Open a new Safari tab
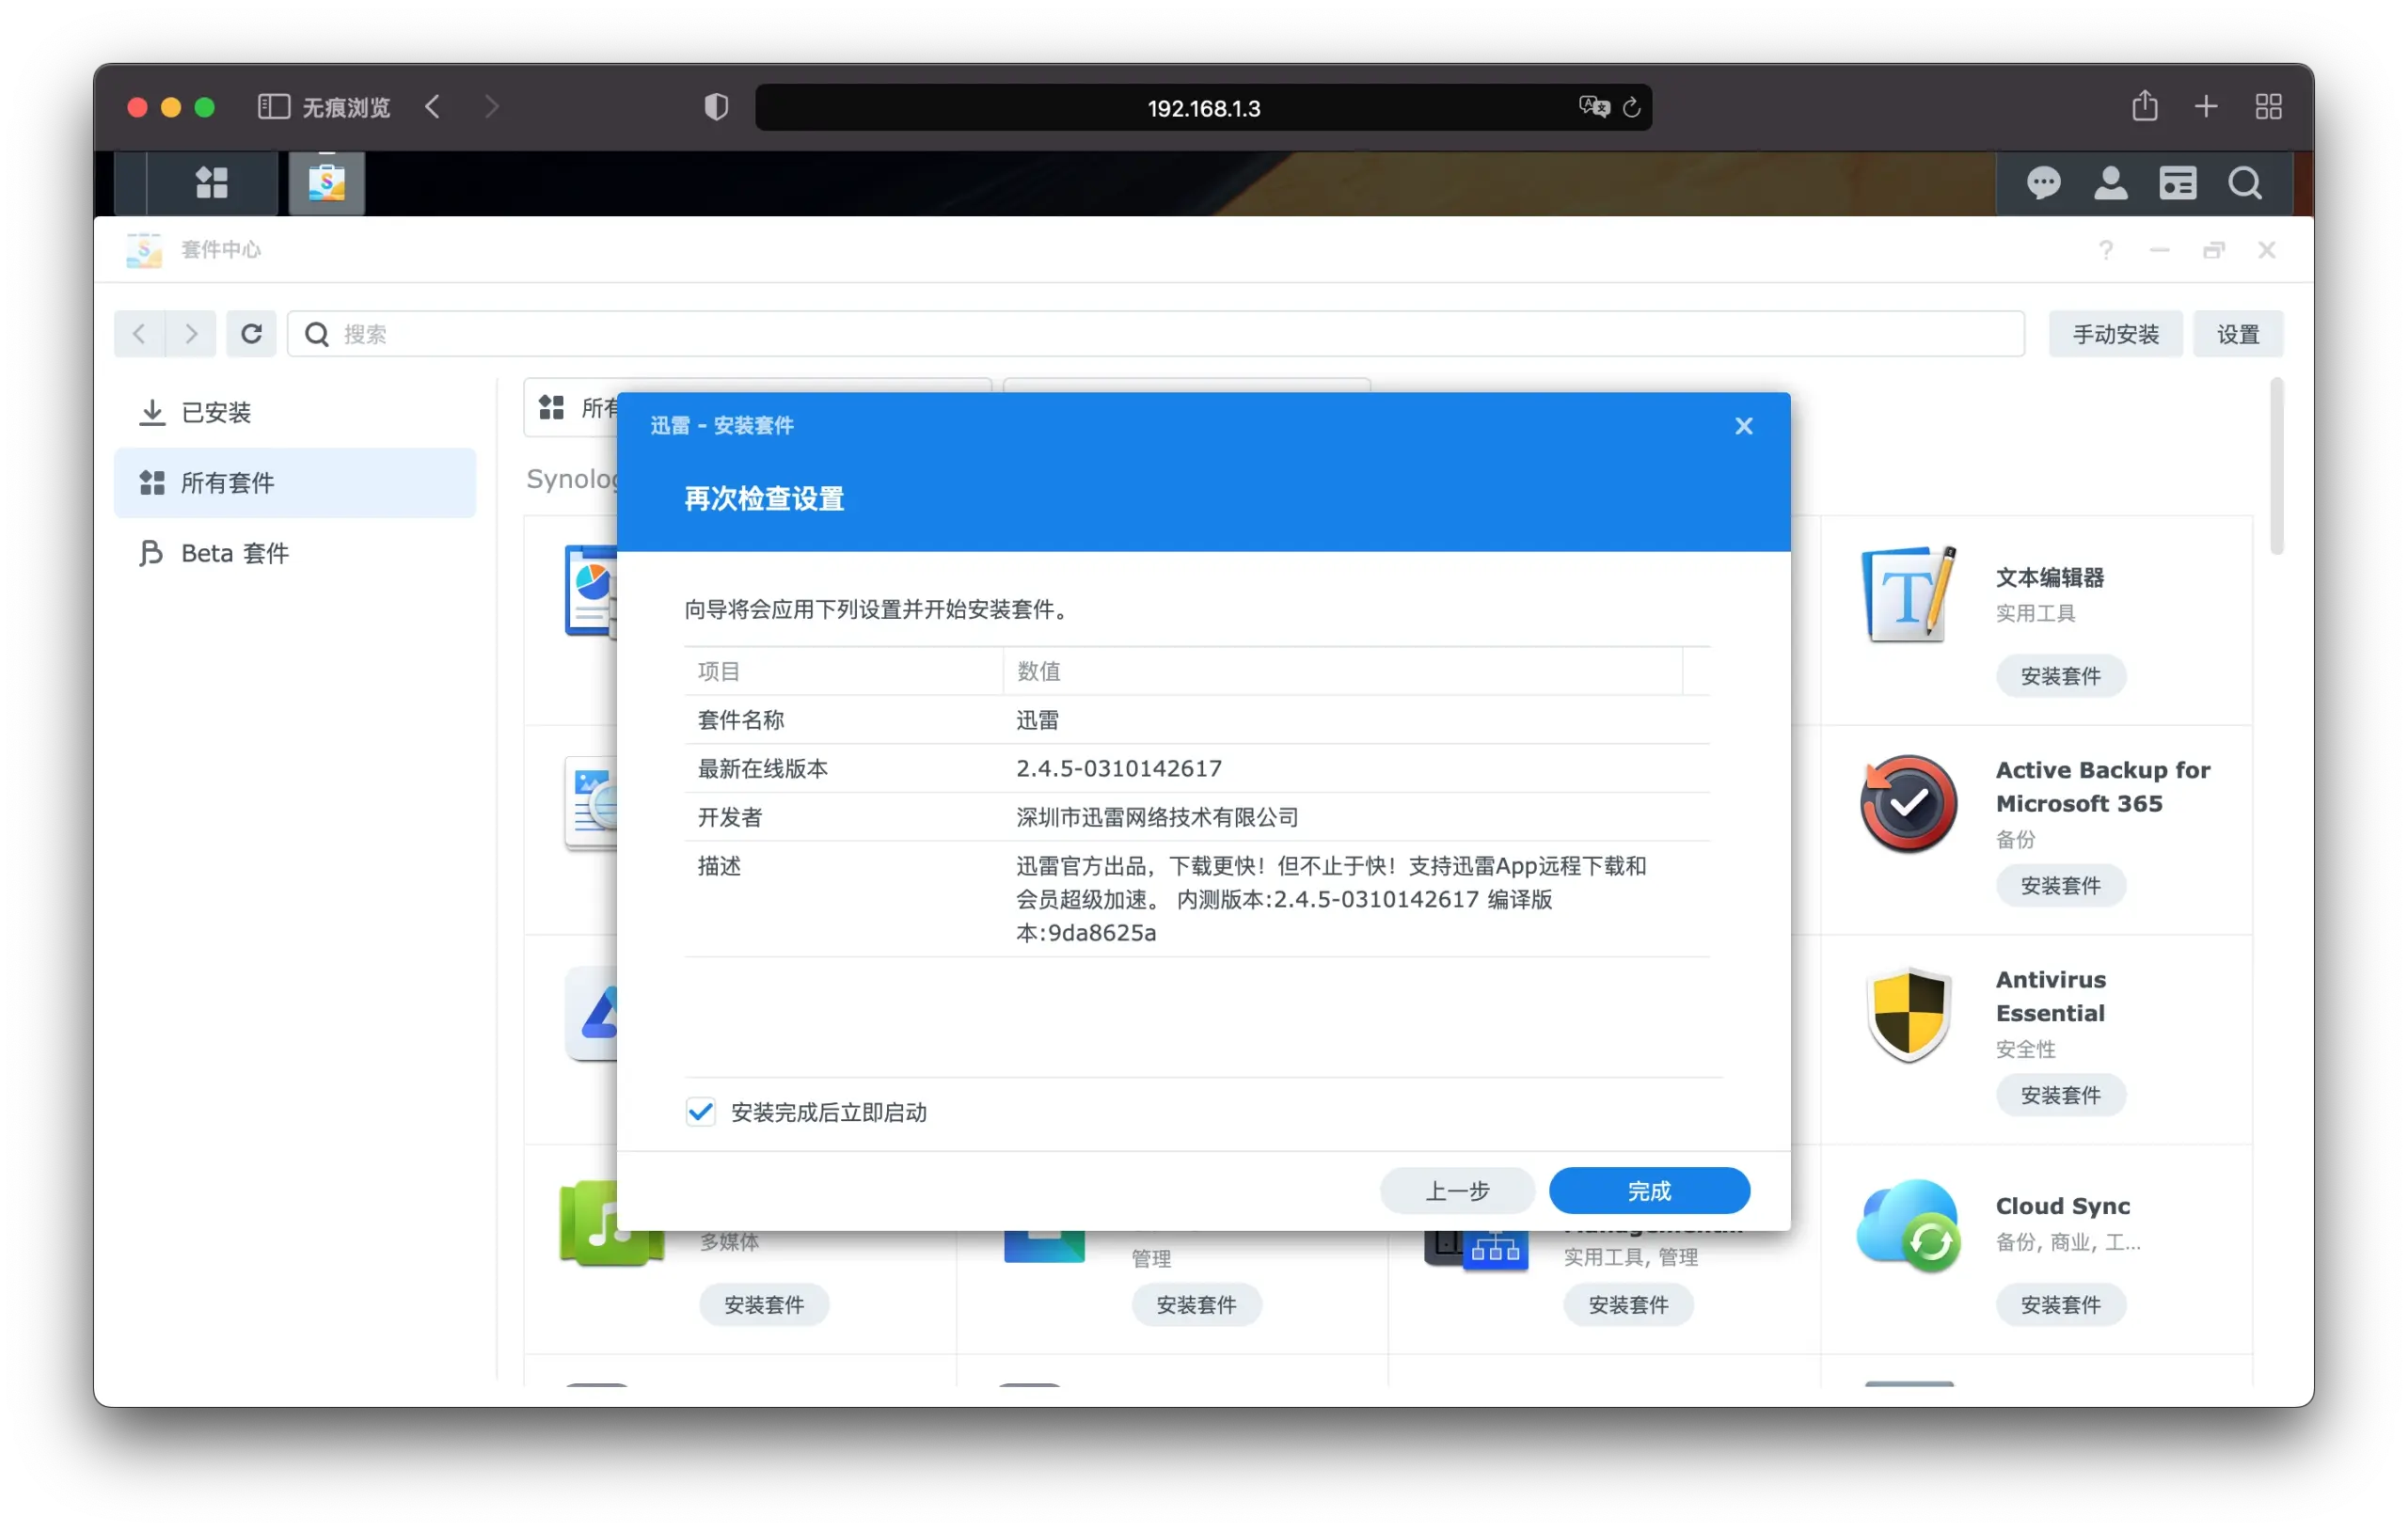2408x1531 pixels. click(x=2206, y=106)
